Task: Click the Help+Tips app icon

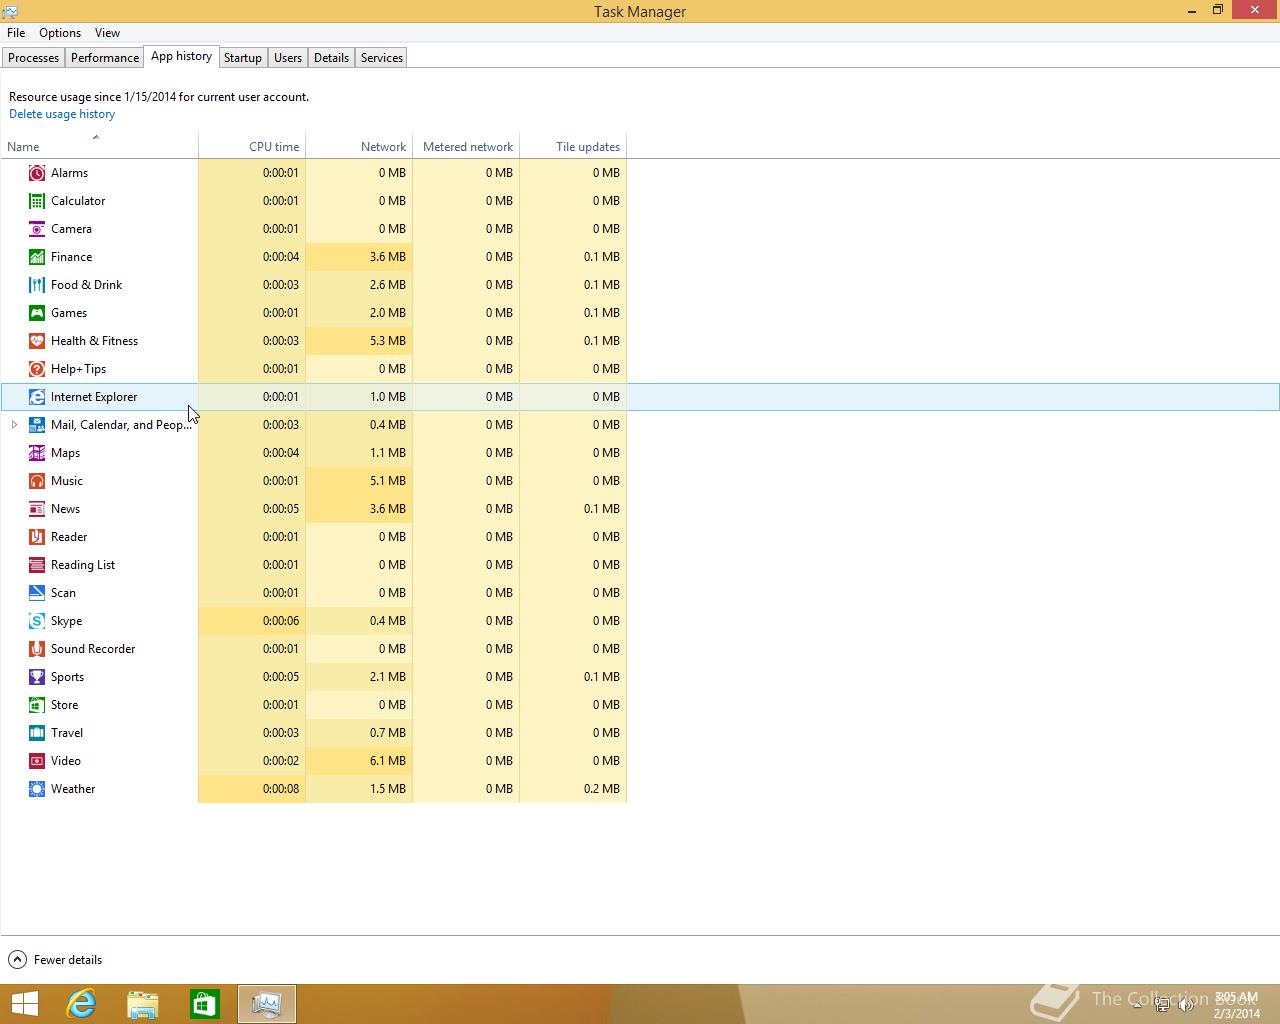Action: [37, 369]
